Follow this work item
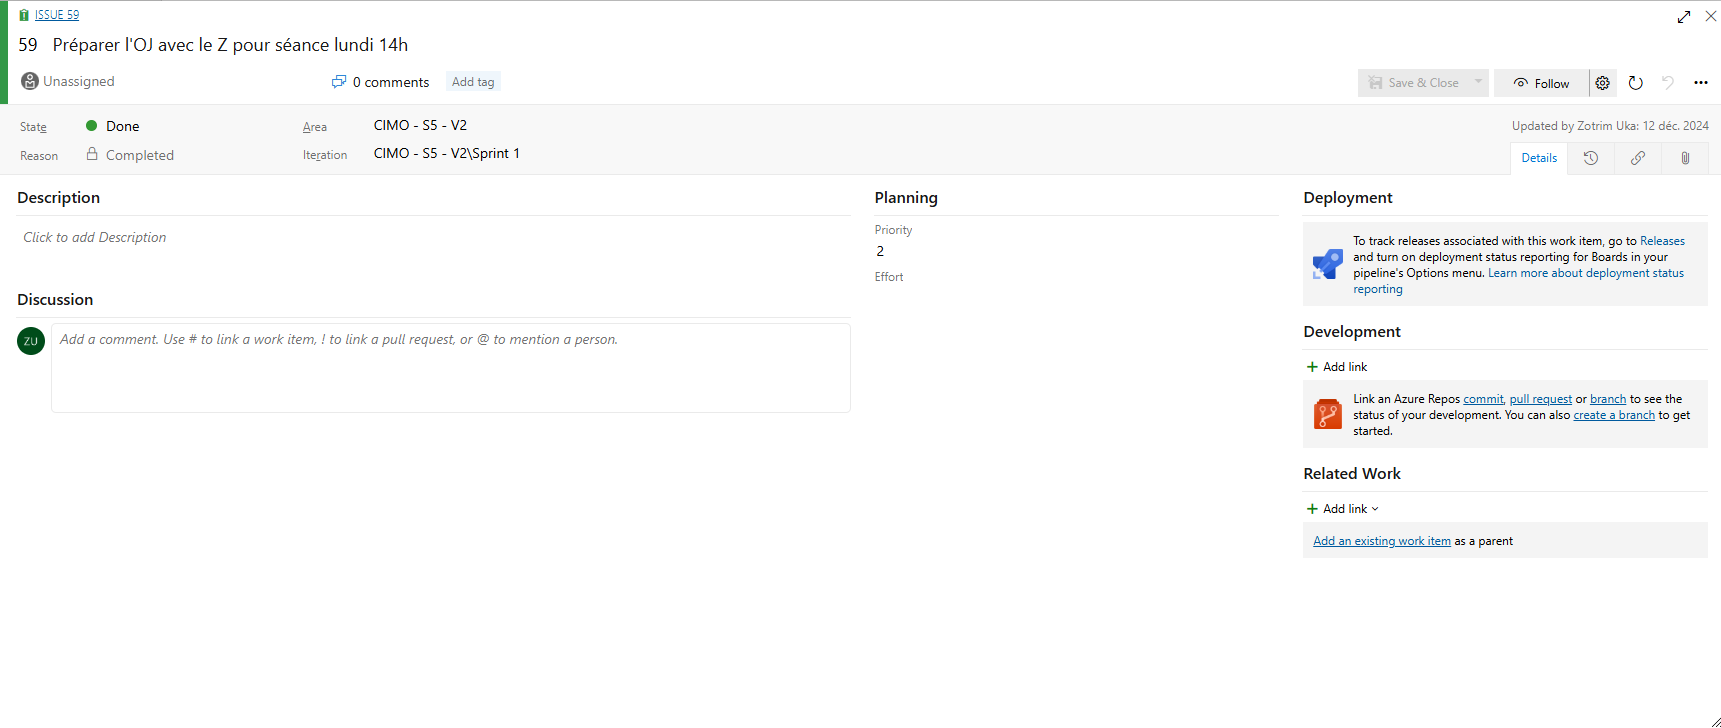The height and width of the screenshot is (728, 1721). (1541, 83)
